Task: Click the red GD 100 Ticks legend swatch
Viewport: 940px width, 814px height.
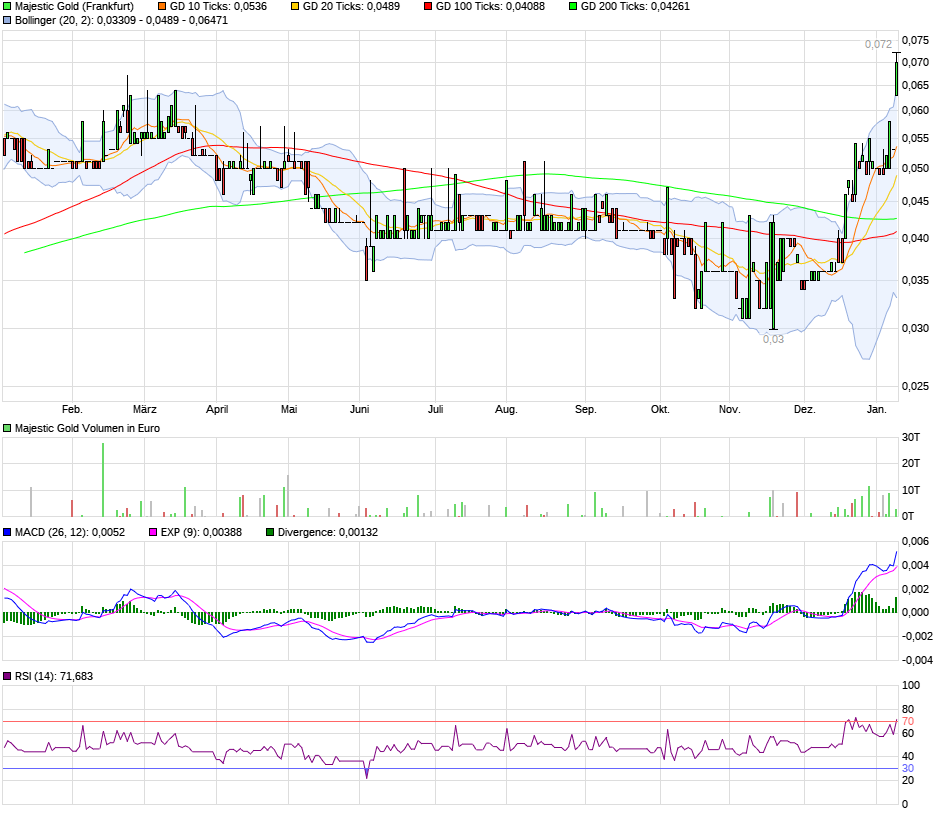Action: (x=428, y=7)
